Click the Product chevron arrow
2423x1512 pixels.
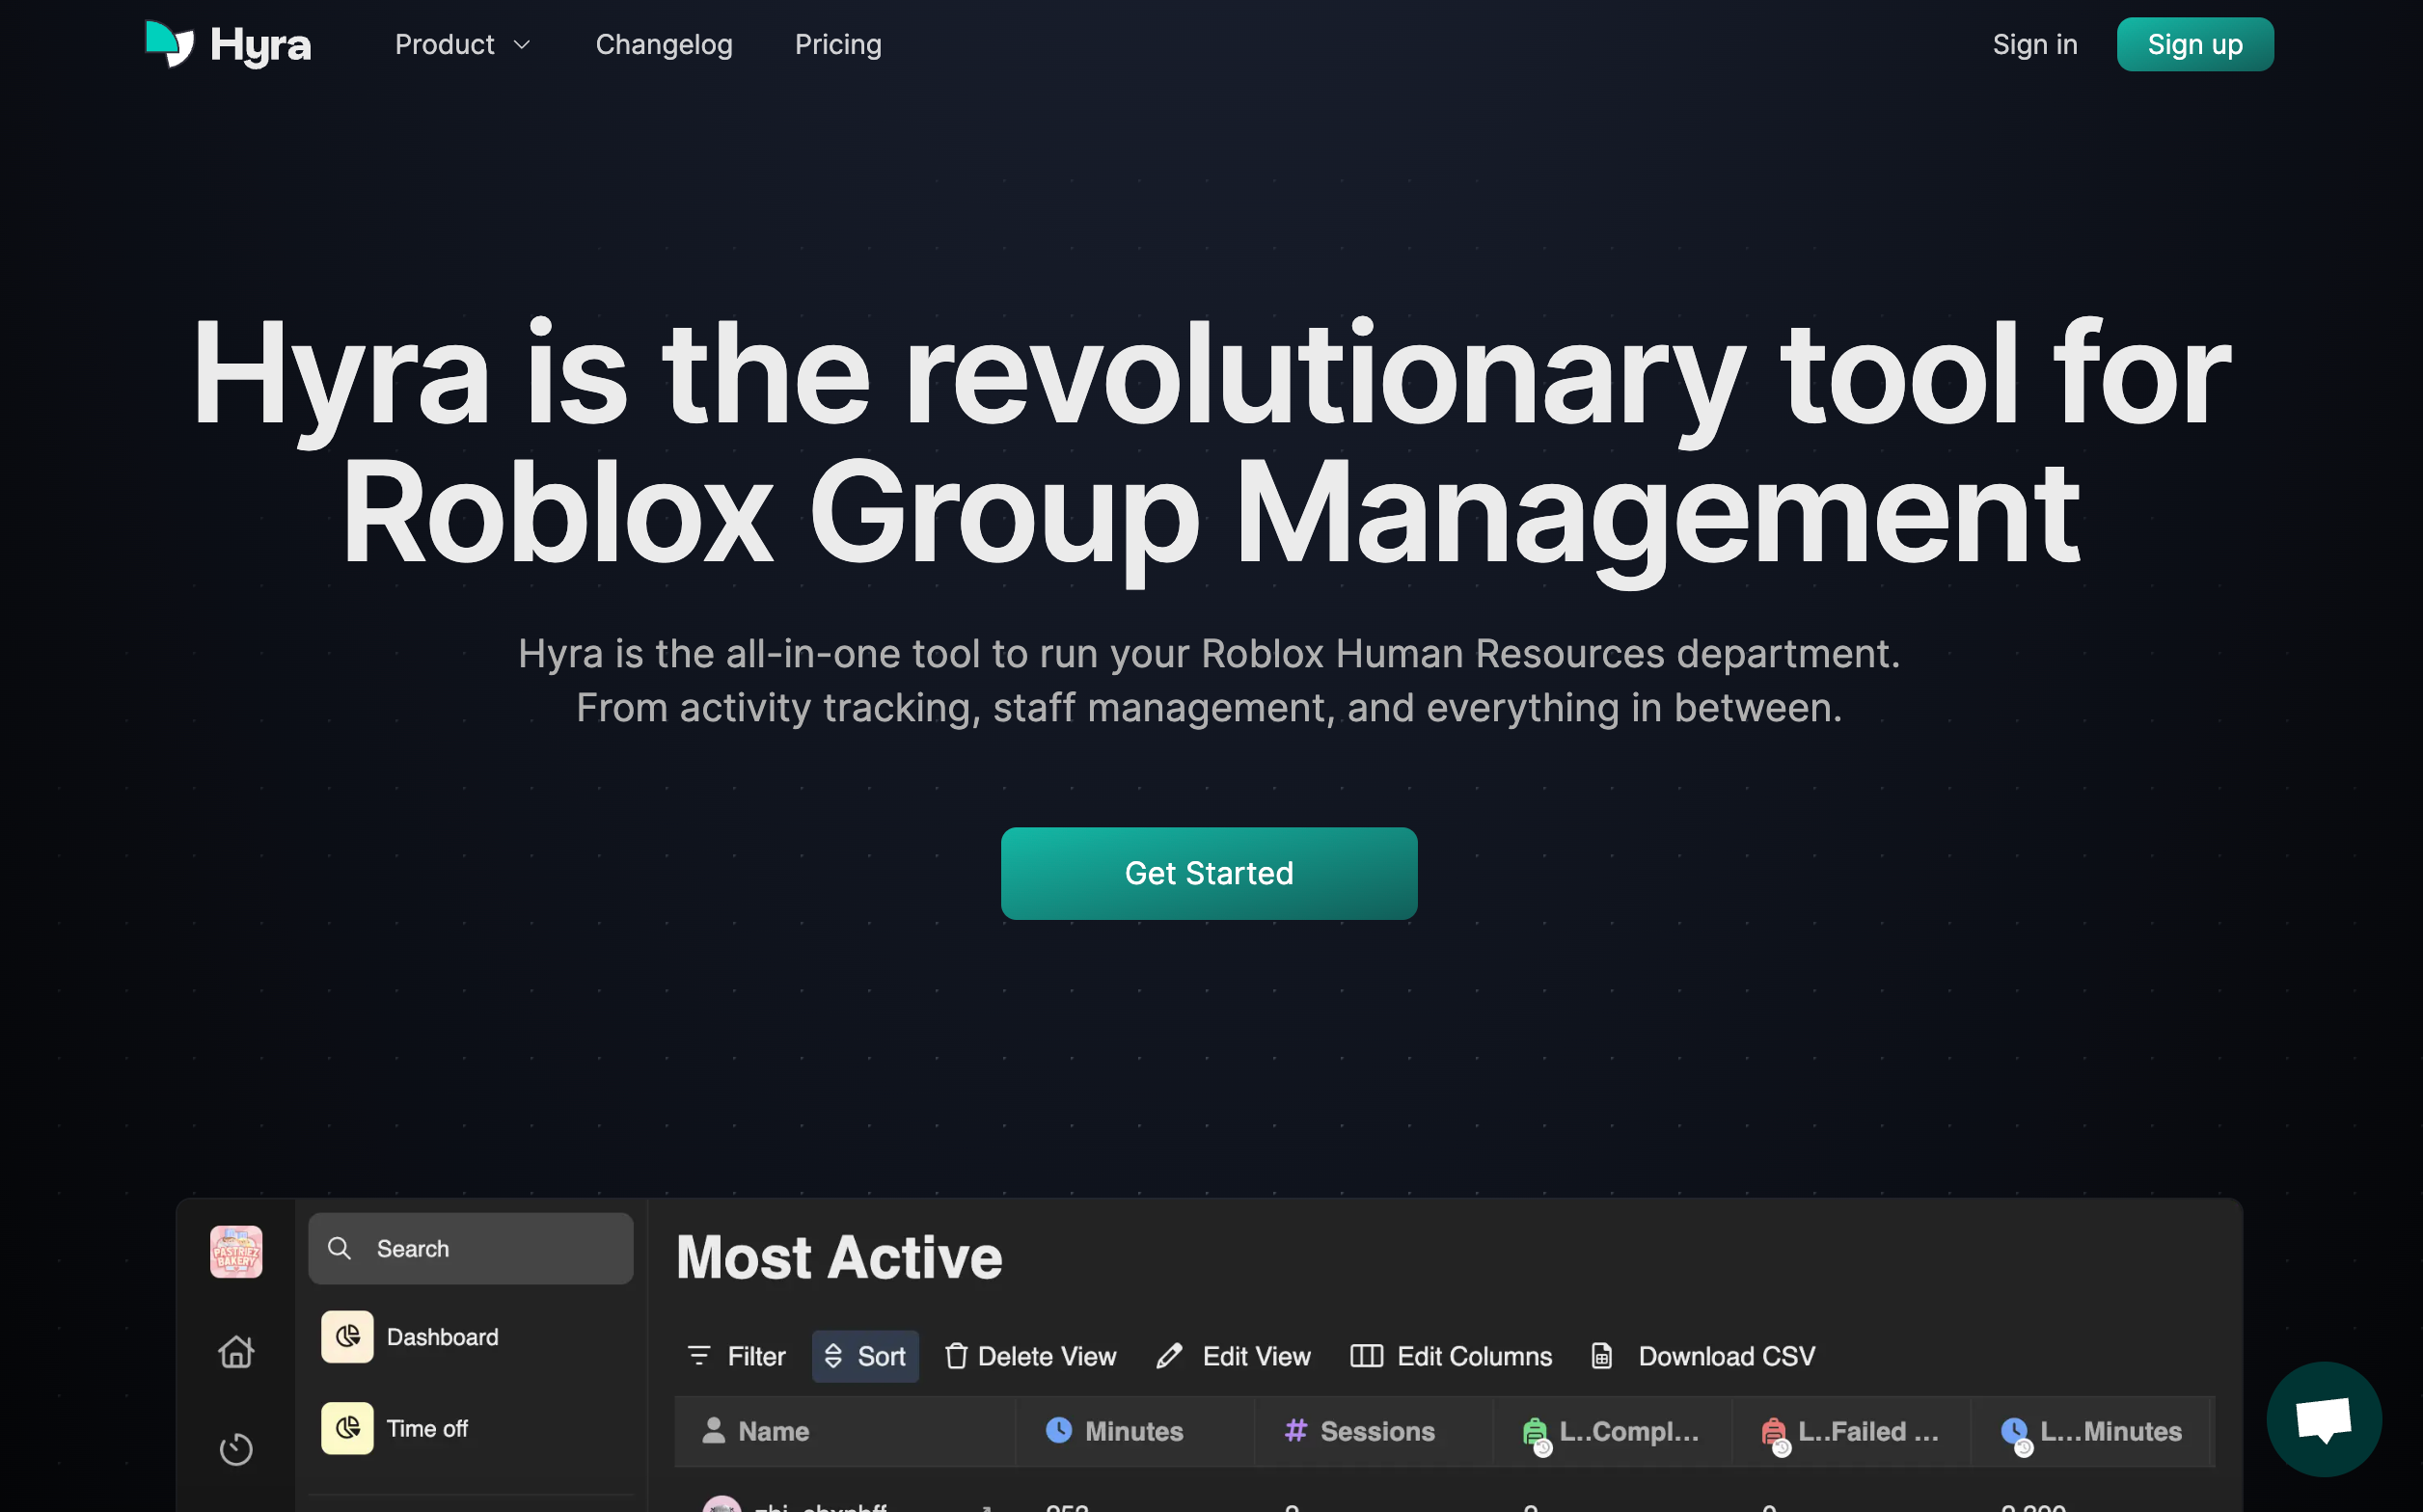521,45
